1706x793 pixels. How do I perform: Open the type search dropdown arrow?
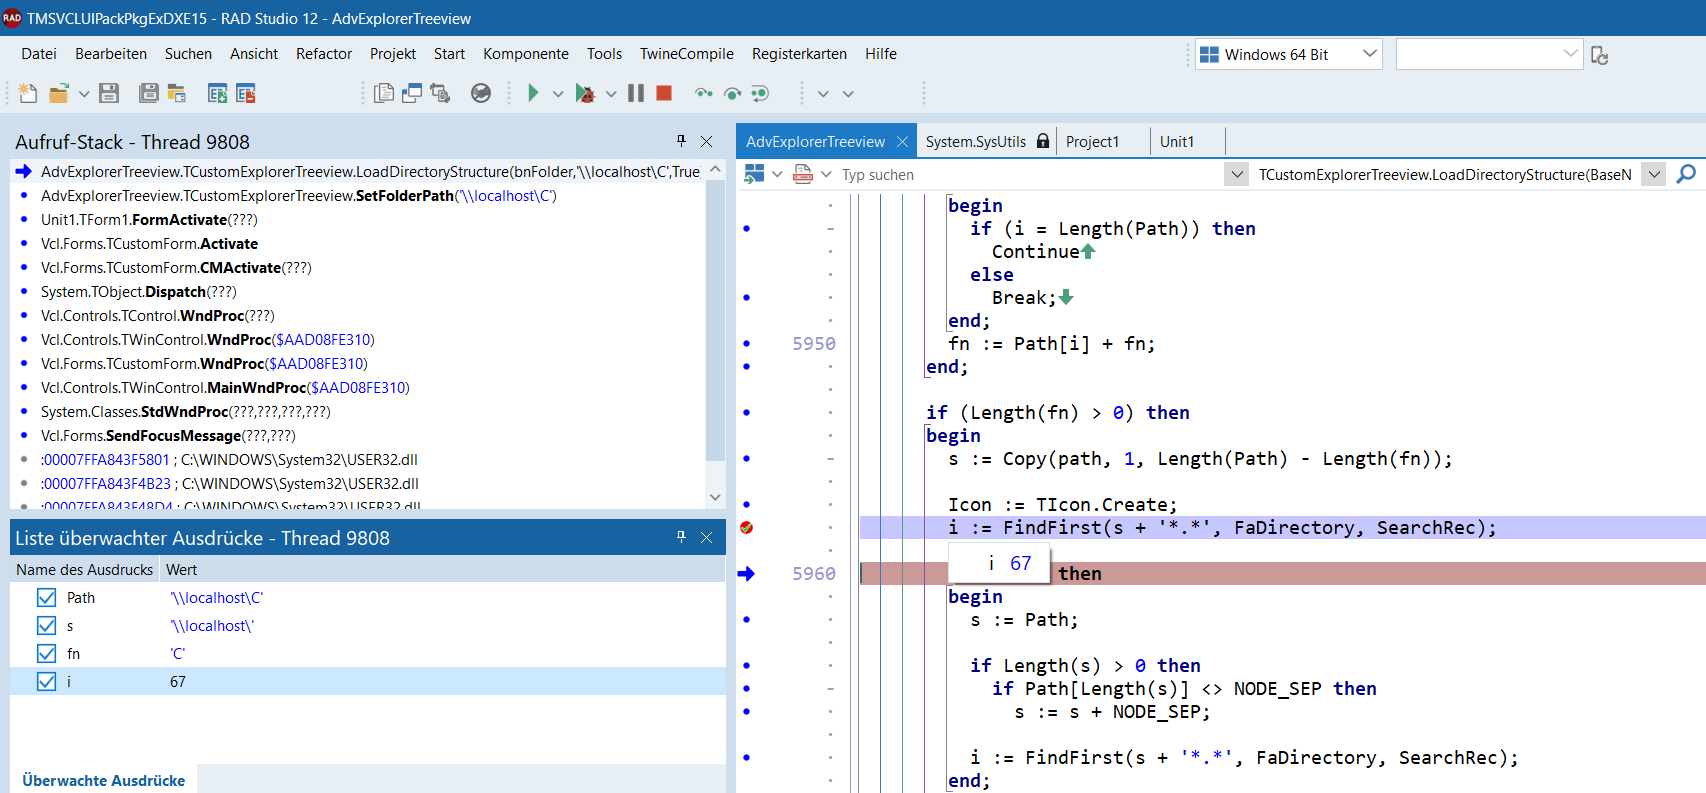click(1237, 175)
